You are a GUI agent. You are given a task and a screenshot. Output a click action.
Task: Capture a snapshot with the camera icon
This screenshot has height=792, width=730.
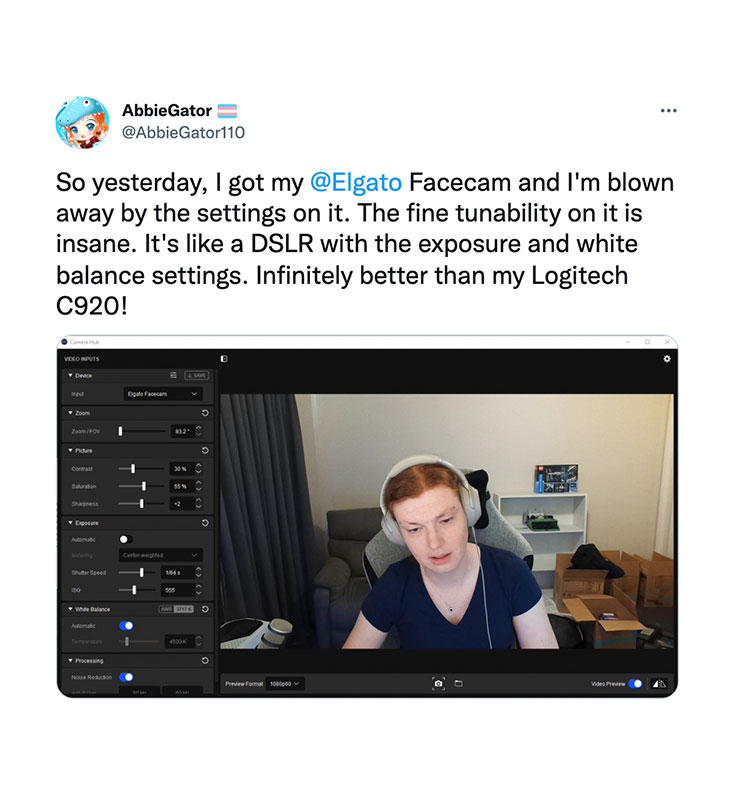pos(438,683)
